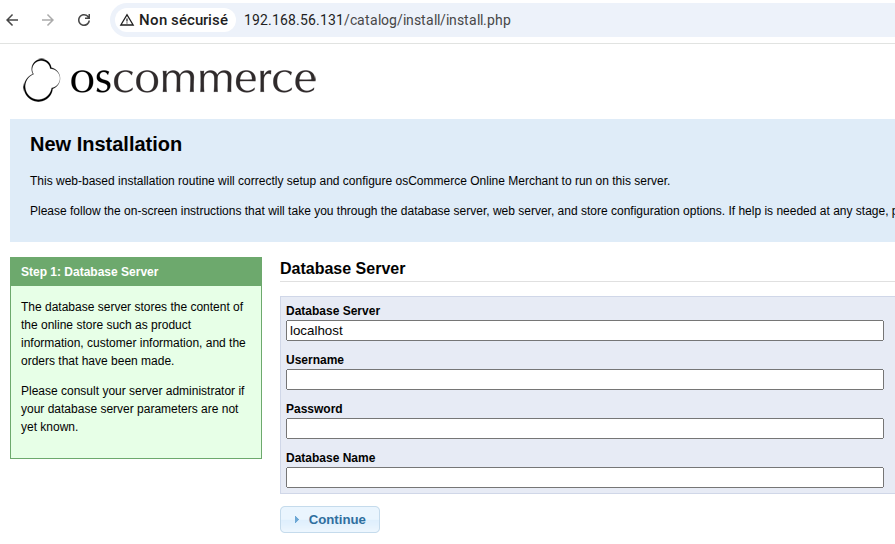Click the 'This web-based installation routine' sentence
The image size is (895, 544).
tap(350, 181)
